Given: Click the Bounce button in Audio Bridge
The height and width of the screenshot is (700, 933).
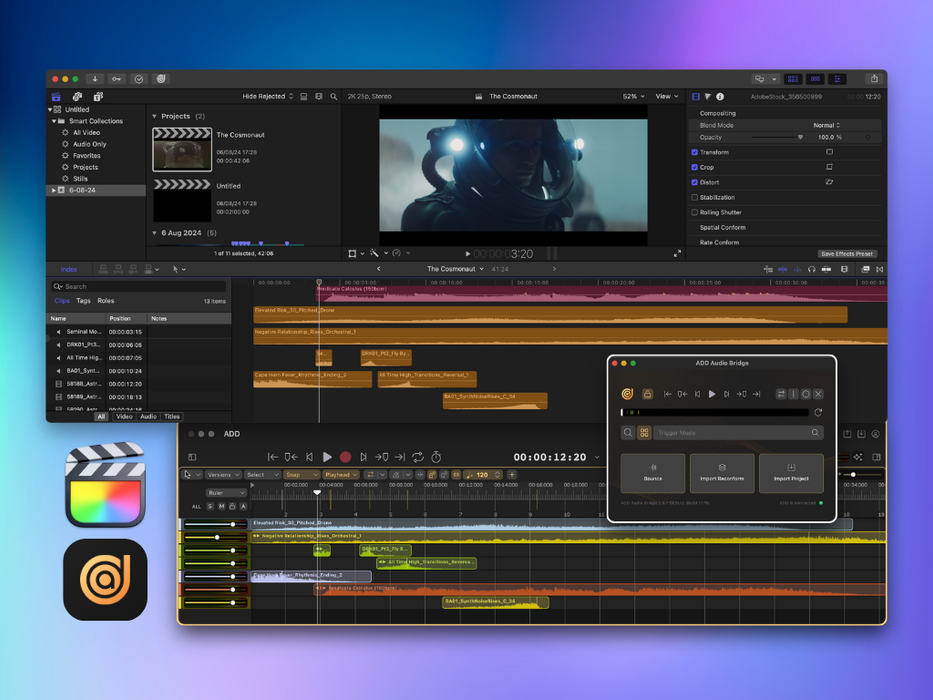Looking at the screenshot, I should (653, 473).
